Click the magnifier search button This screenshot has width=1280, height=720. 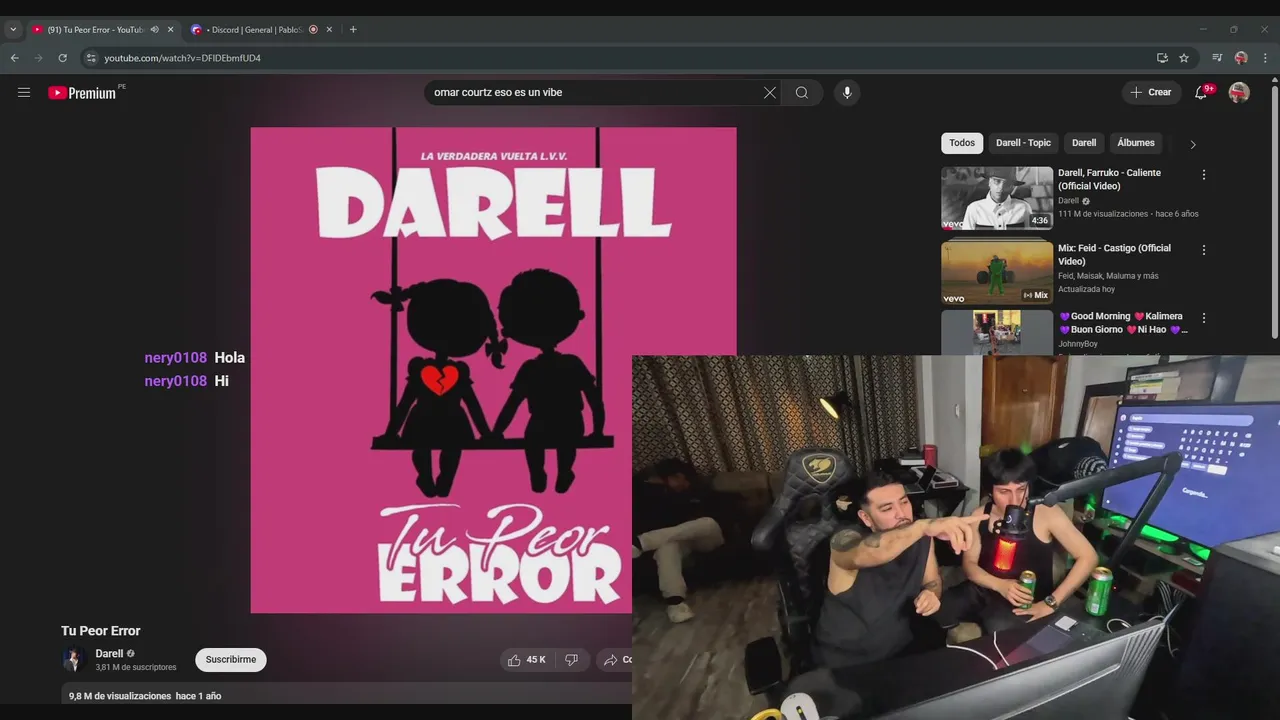pyautogui.click(x=802, y=93)
